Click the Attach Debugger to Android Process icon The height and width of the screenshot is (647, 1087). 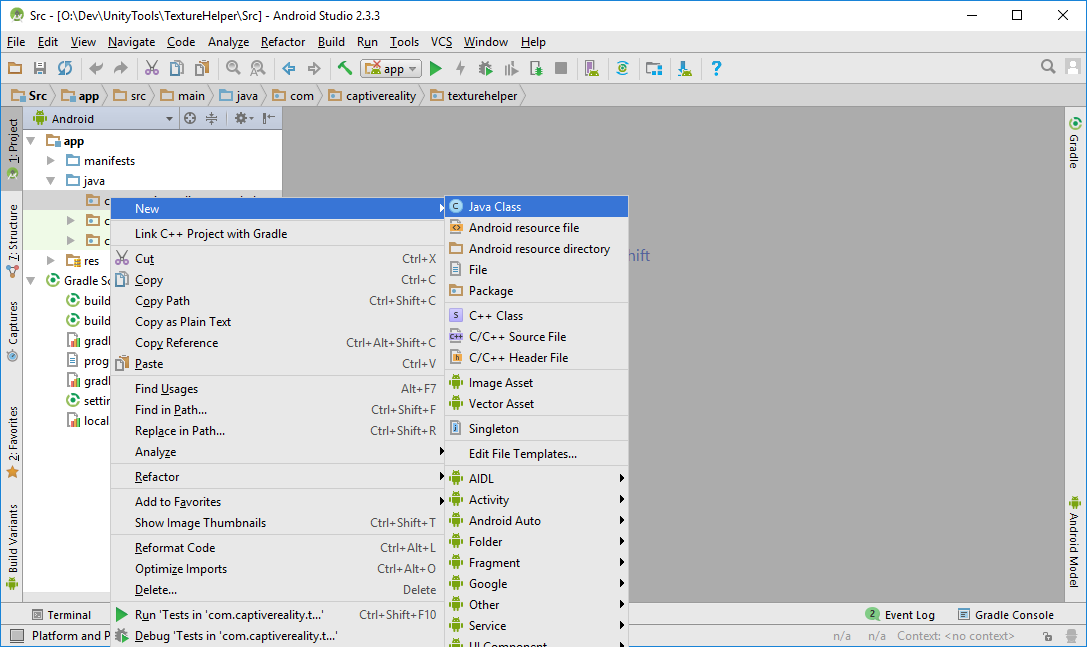(536, 68)
